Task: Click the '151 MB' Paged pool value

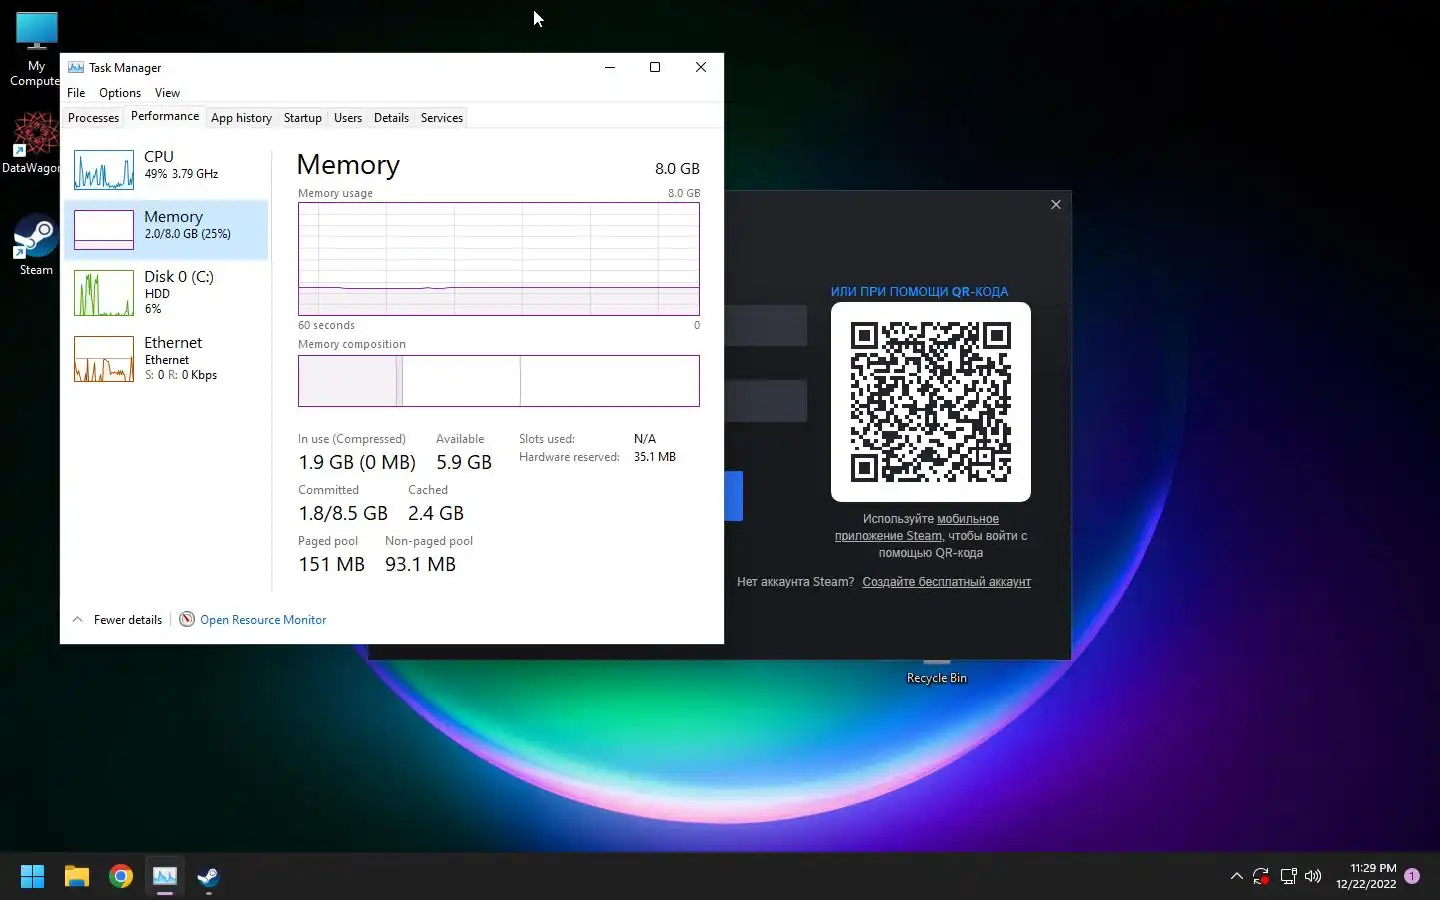Action: (331, 564)
